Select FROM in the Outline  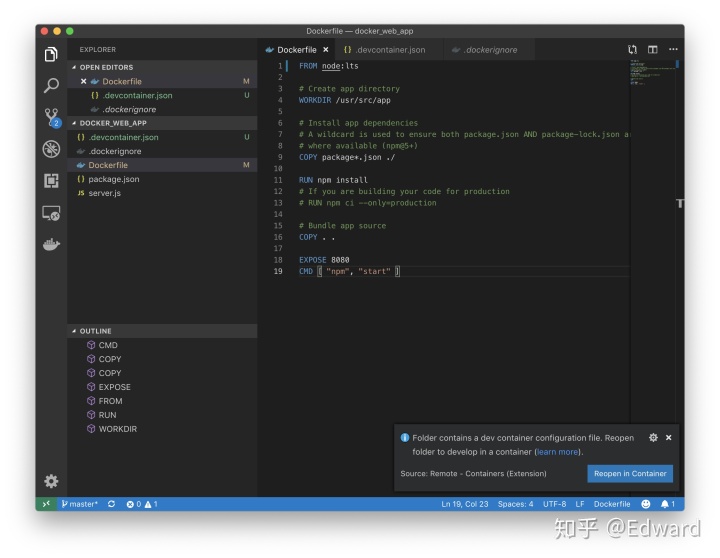click(163, 401)
